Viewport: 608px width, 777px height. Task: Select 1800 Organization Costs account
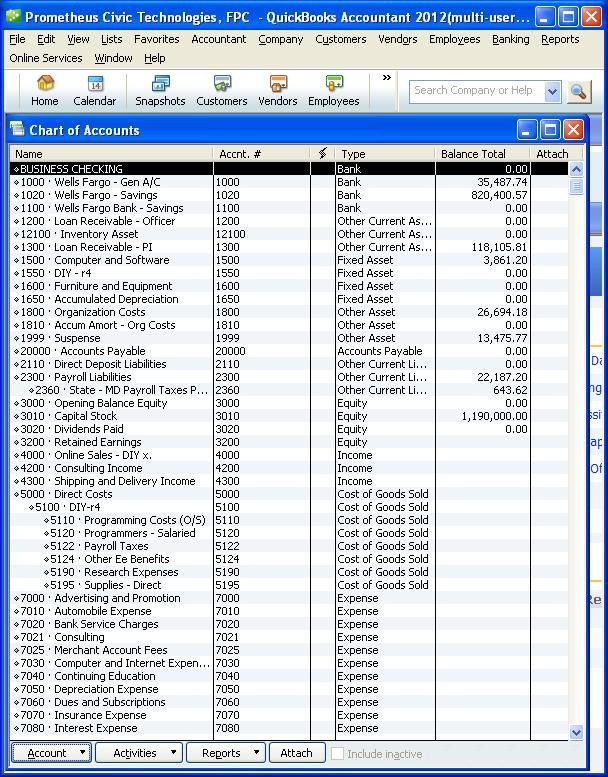click(289, 312)
